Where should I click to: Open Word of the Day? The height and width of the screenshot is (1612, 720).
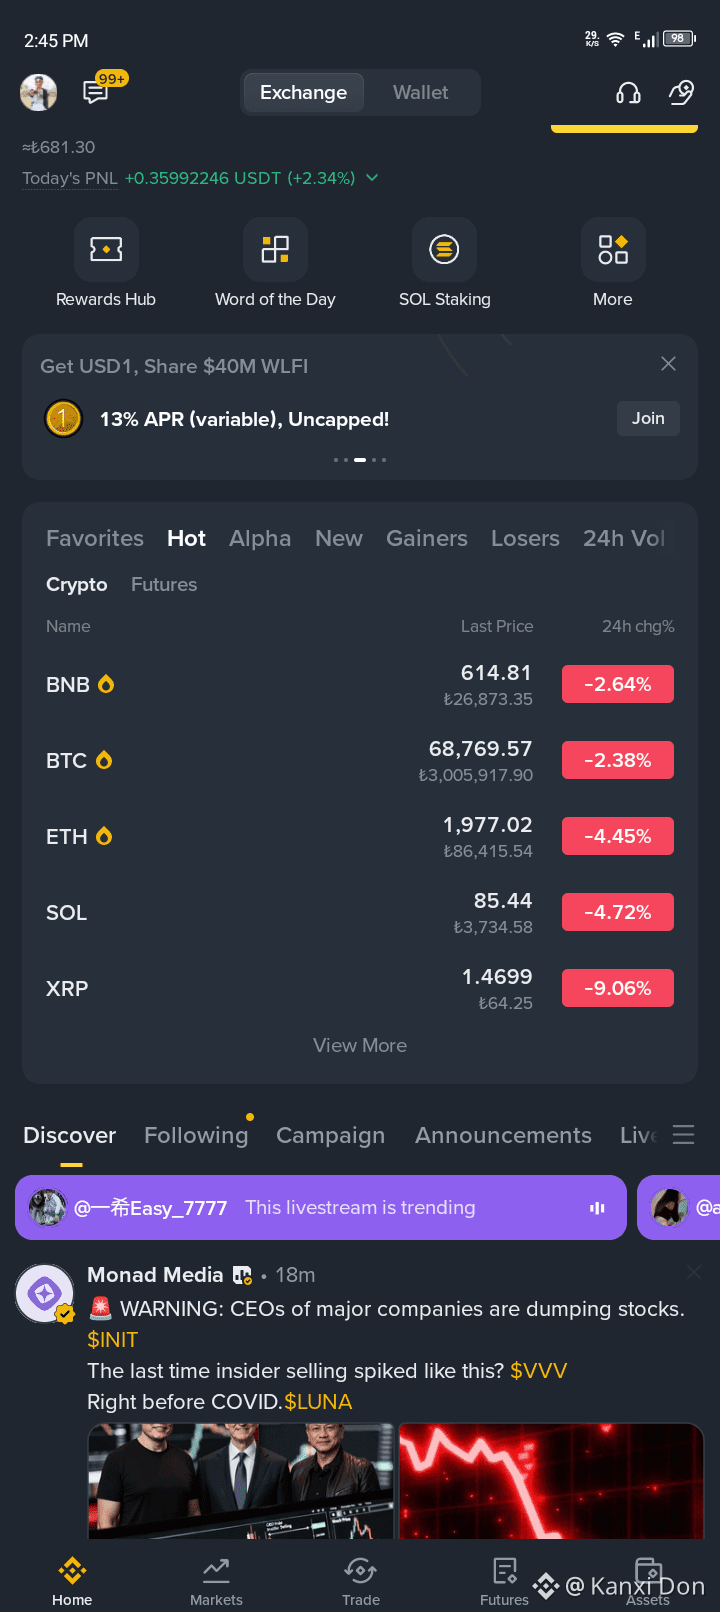tap(275, 249)
